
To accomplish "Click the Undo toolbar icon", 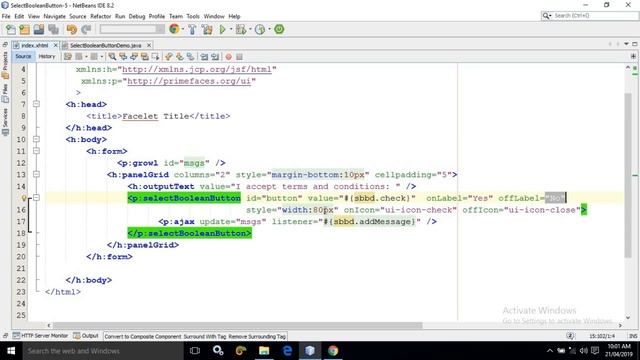I will 72,29.
